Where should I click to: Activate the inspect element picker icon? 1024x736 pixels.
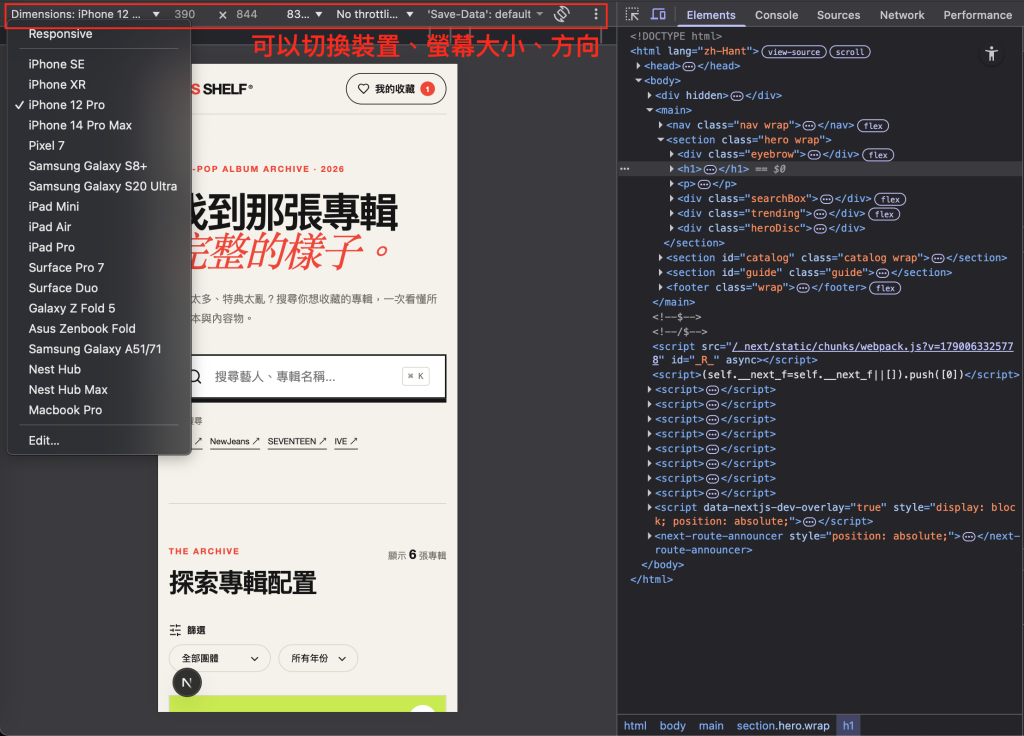(x=632, y=14)
